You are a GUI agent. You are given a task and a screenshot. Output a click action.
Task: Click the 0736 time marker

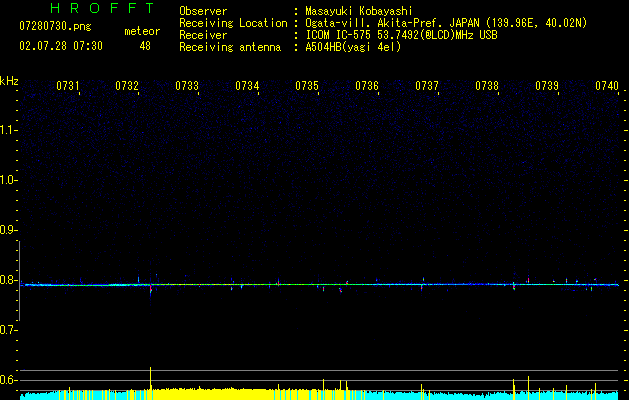[367, 86]
